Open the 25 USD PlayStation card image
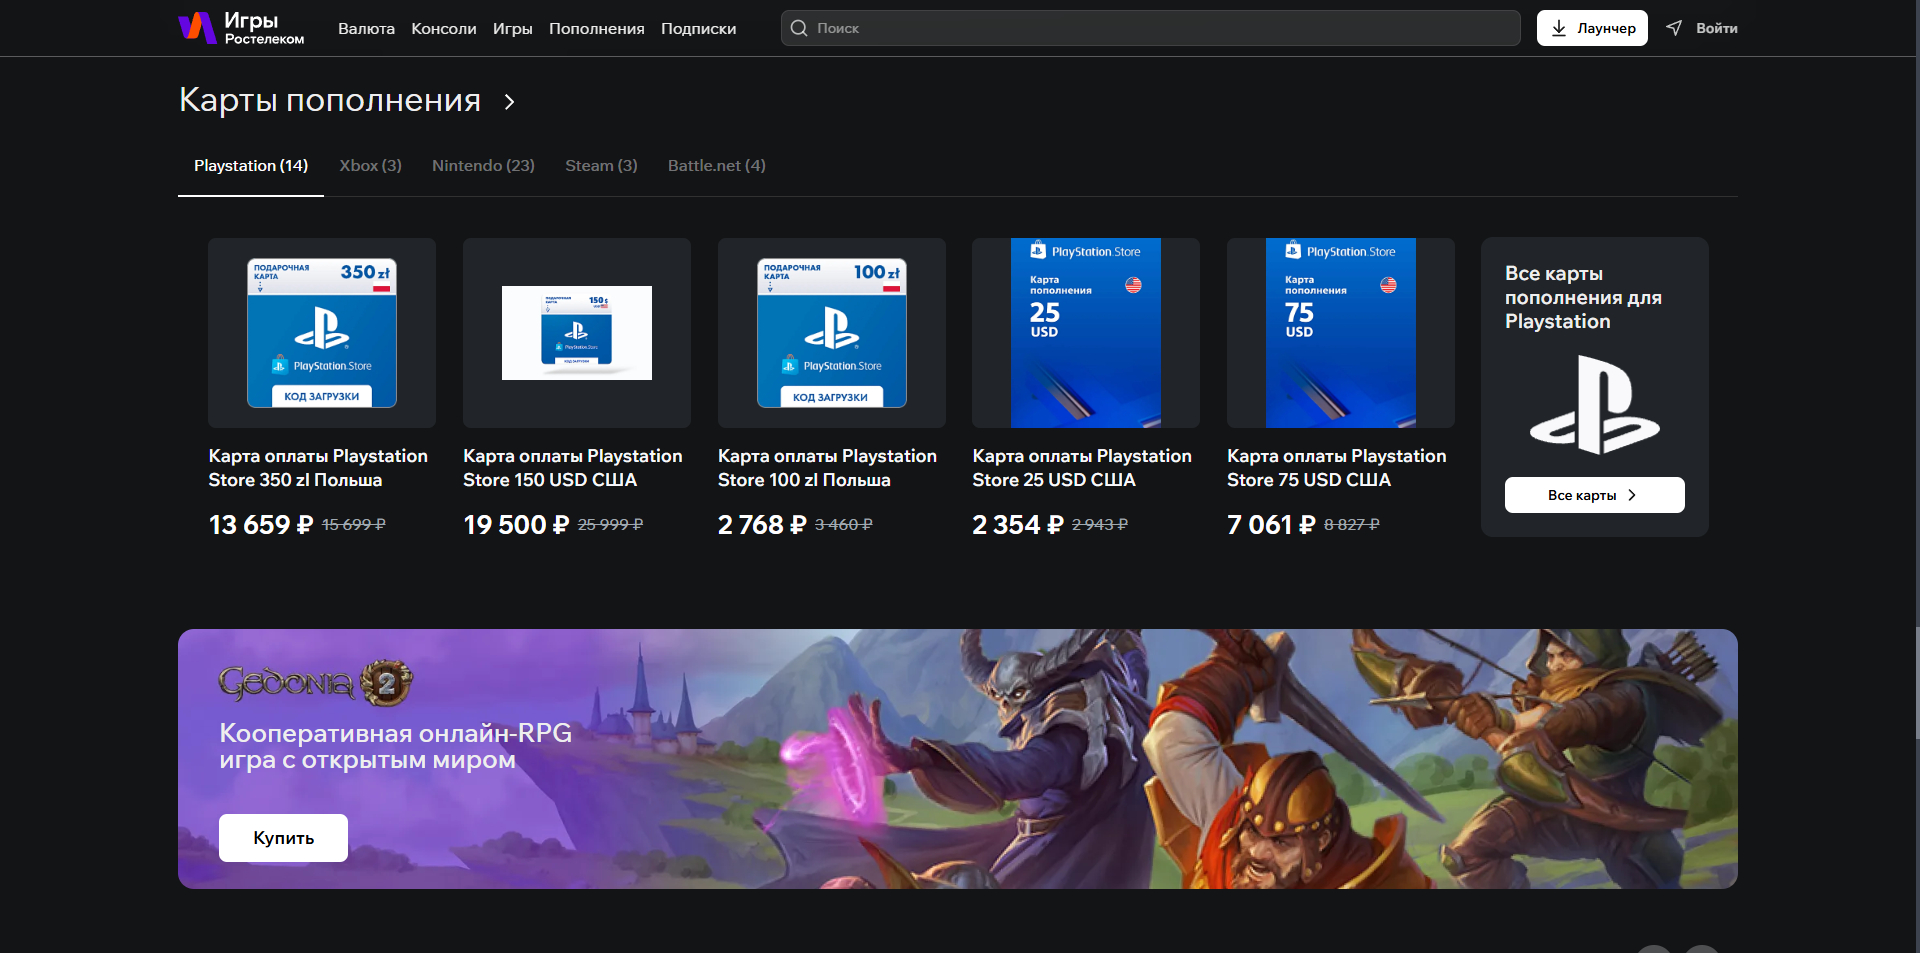 coord(1085,333)
